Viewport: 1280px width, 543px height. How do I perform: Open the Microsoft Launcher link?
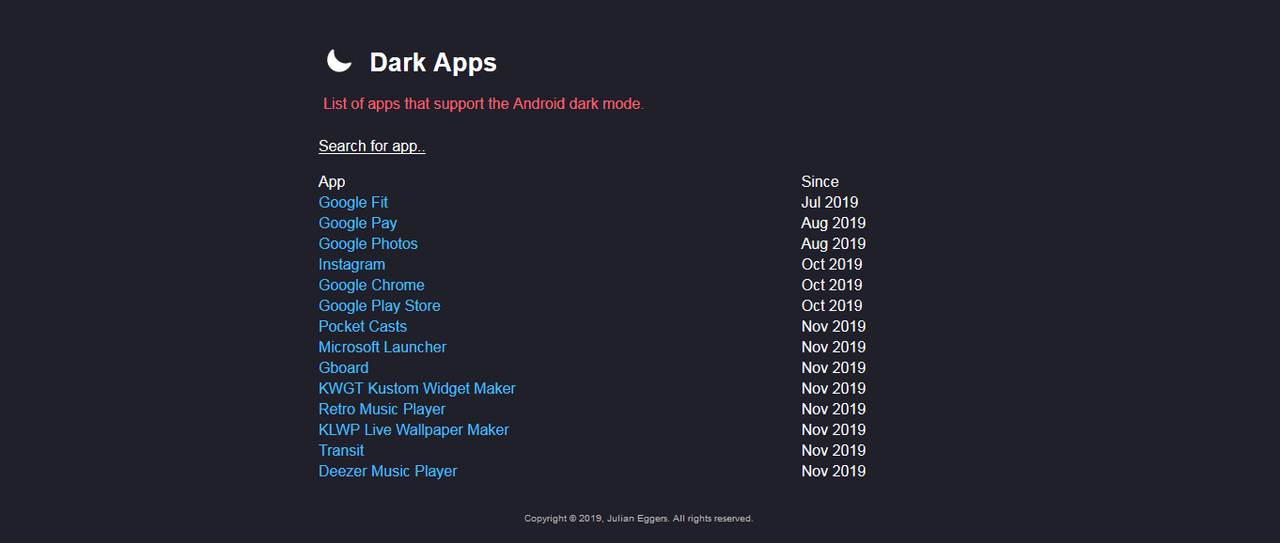pos(383,347)
